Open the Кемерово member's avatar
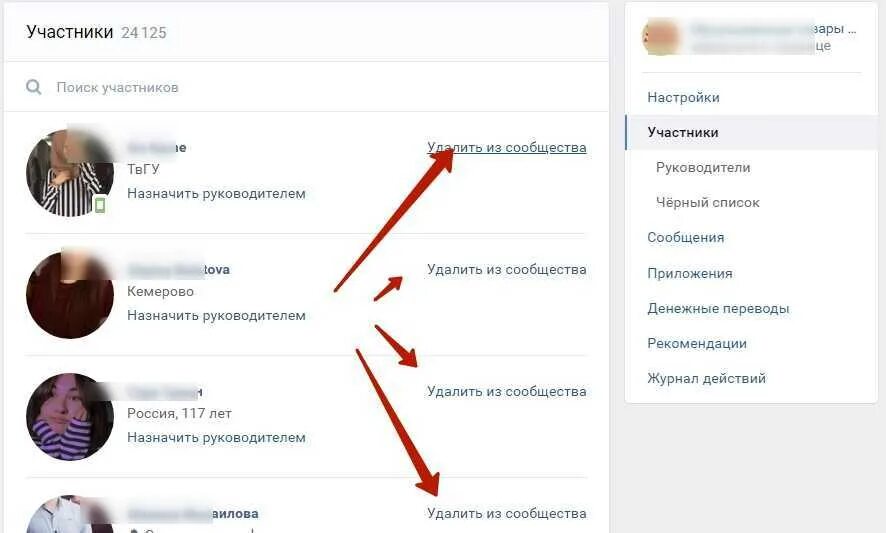The height and width of the screenshot is (533, 886). point(70,294)
